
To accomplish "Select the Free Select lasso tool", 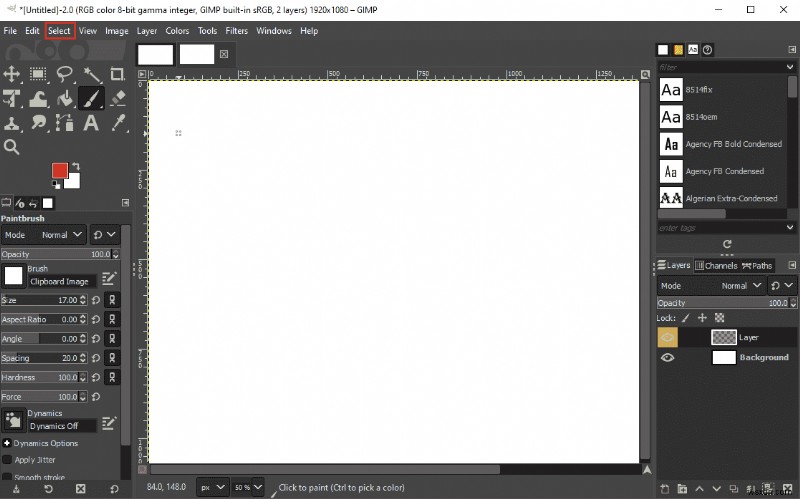I will point(64,74).
